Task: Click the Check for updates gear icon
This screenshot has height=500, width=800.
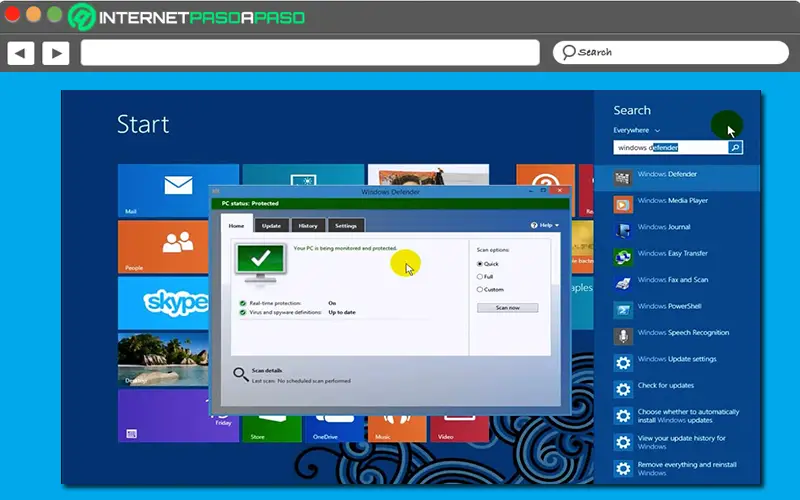Action: click(x=622, y=389)
